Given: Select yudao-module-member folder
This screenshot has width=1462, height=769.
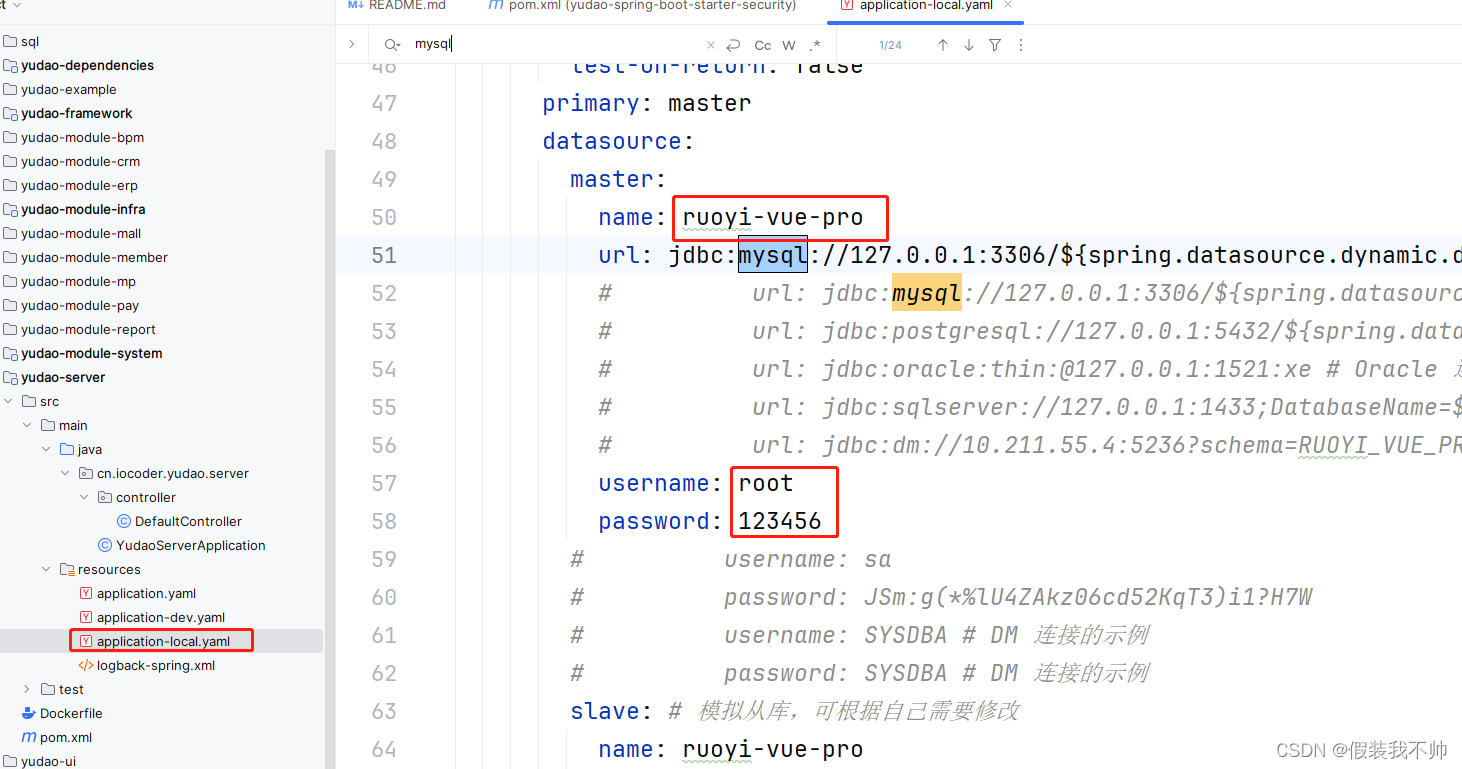Looking at the screenshot, I should click(x=94, y=257).
